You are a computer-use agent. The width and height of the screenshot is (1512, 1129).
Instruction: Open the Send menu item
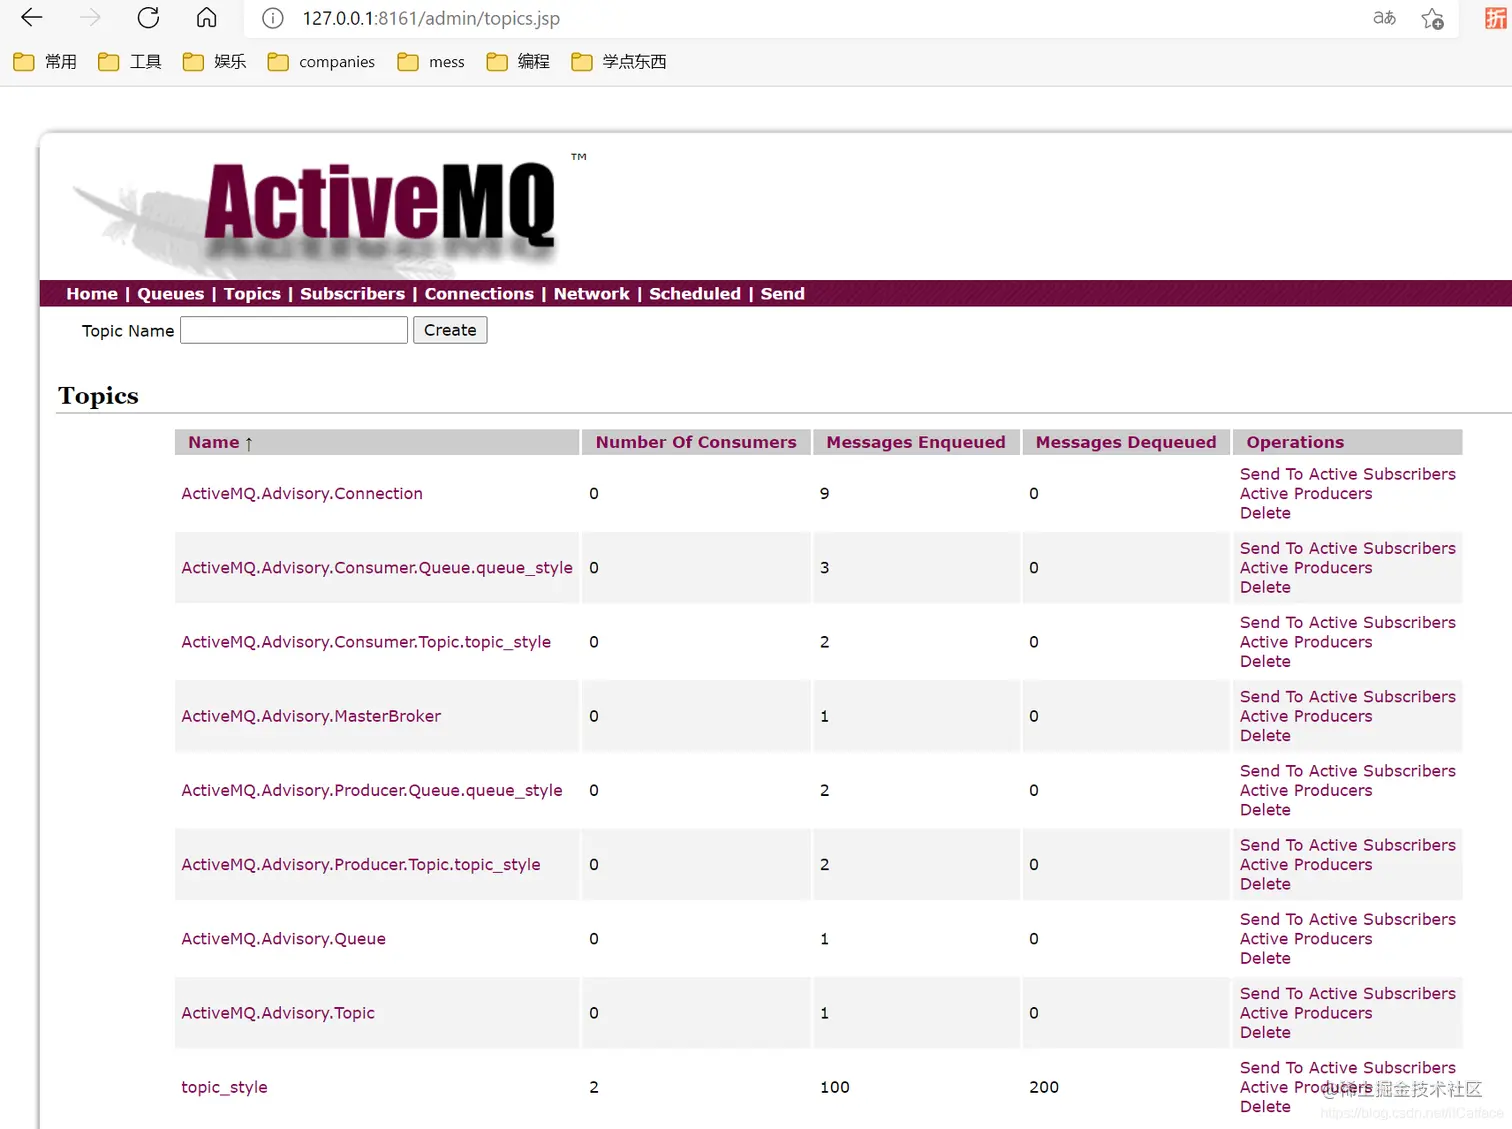782,294
